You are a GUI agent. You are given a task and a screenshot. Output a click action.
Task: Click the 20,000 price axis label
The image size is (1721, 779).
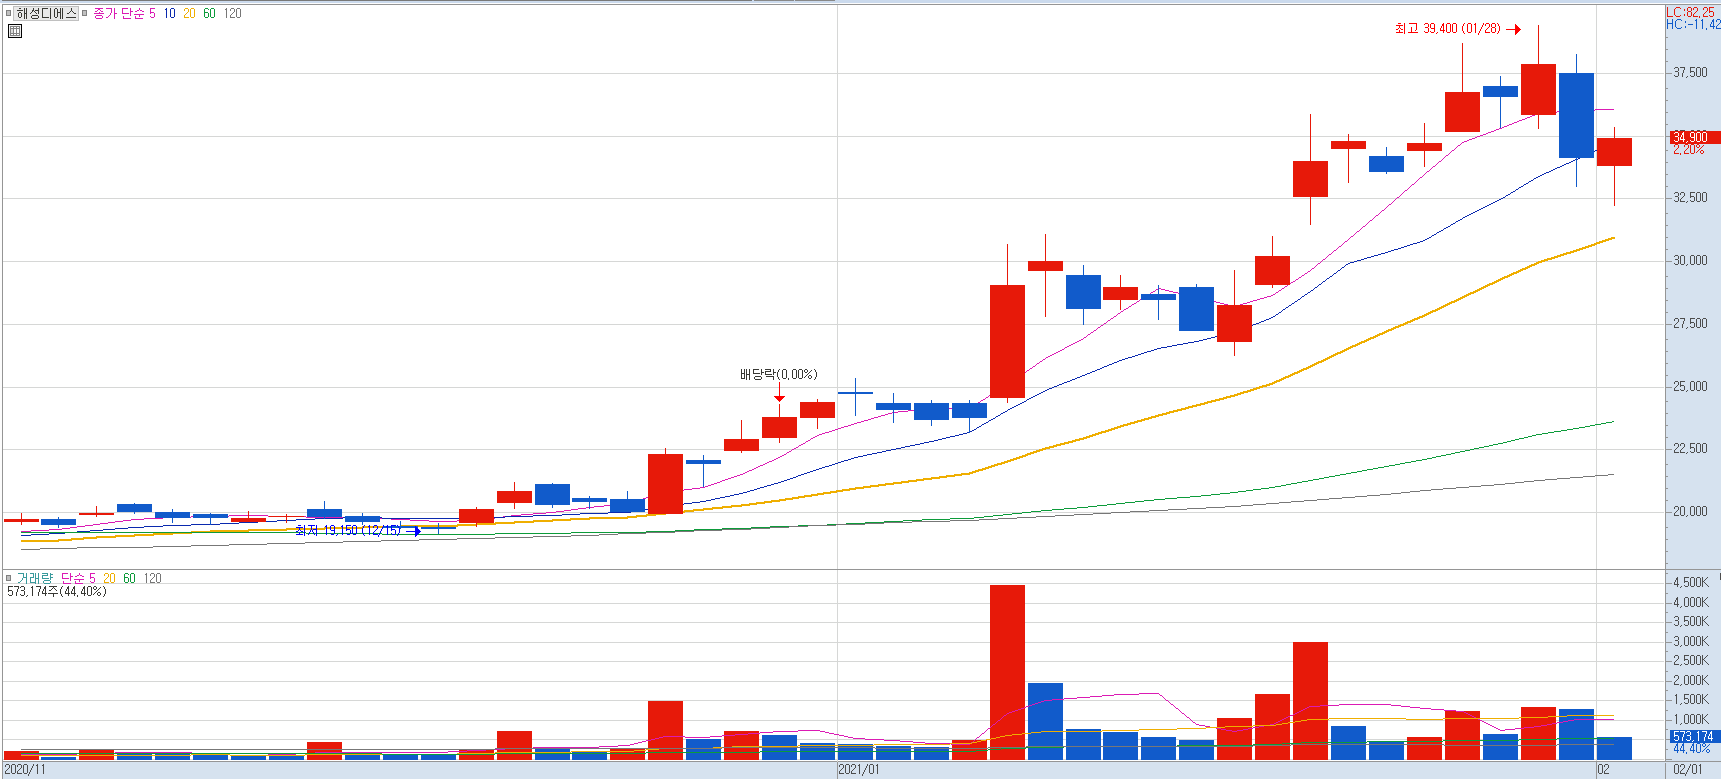tap(1690, 512)
